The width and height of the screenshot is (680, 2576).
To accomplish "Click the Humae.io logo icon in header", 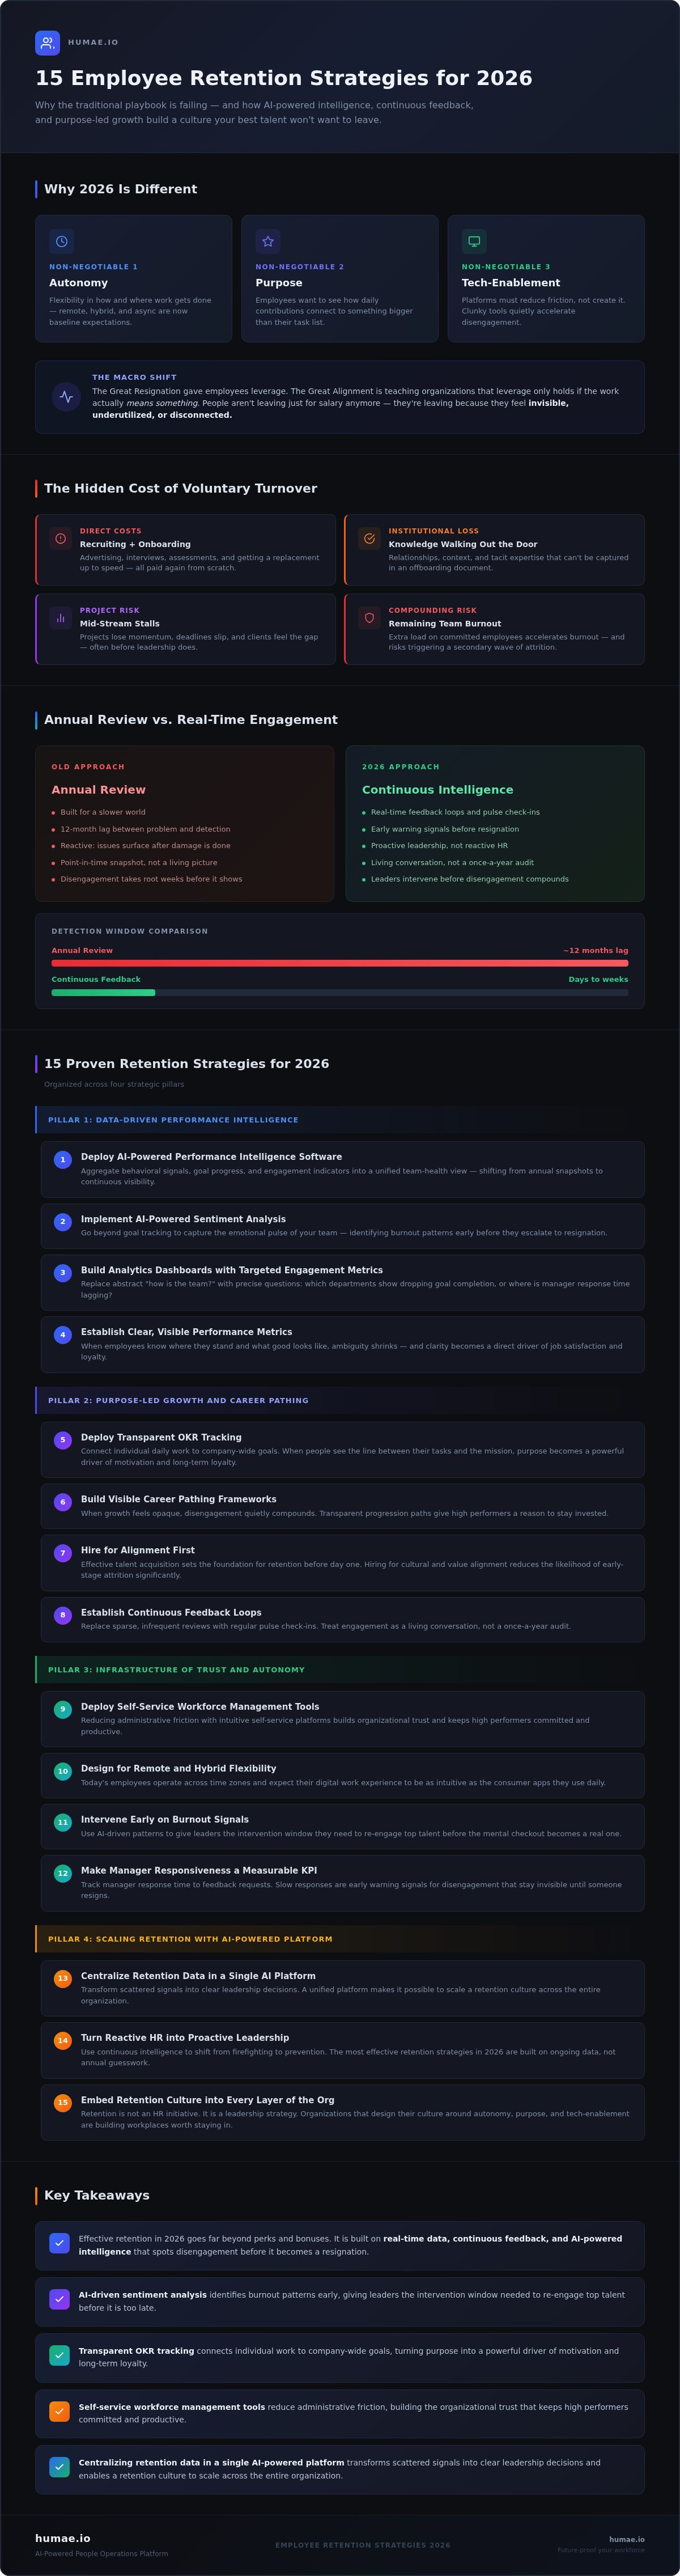I will point(47,42).
